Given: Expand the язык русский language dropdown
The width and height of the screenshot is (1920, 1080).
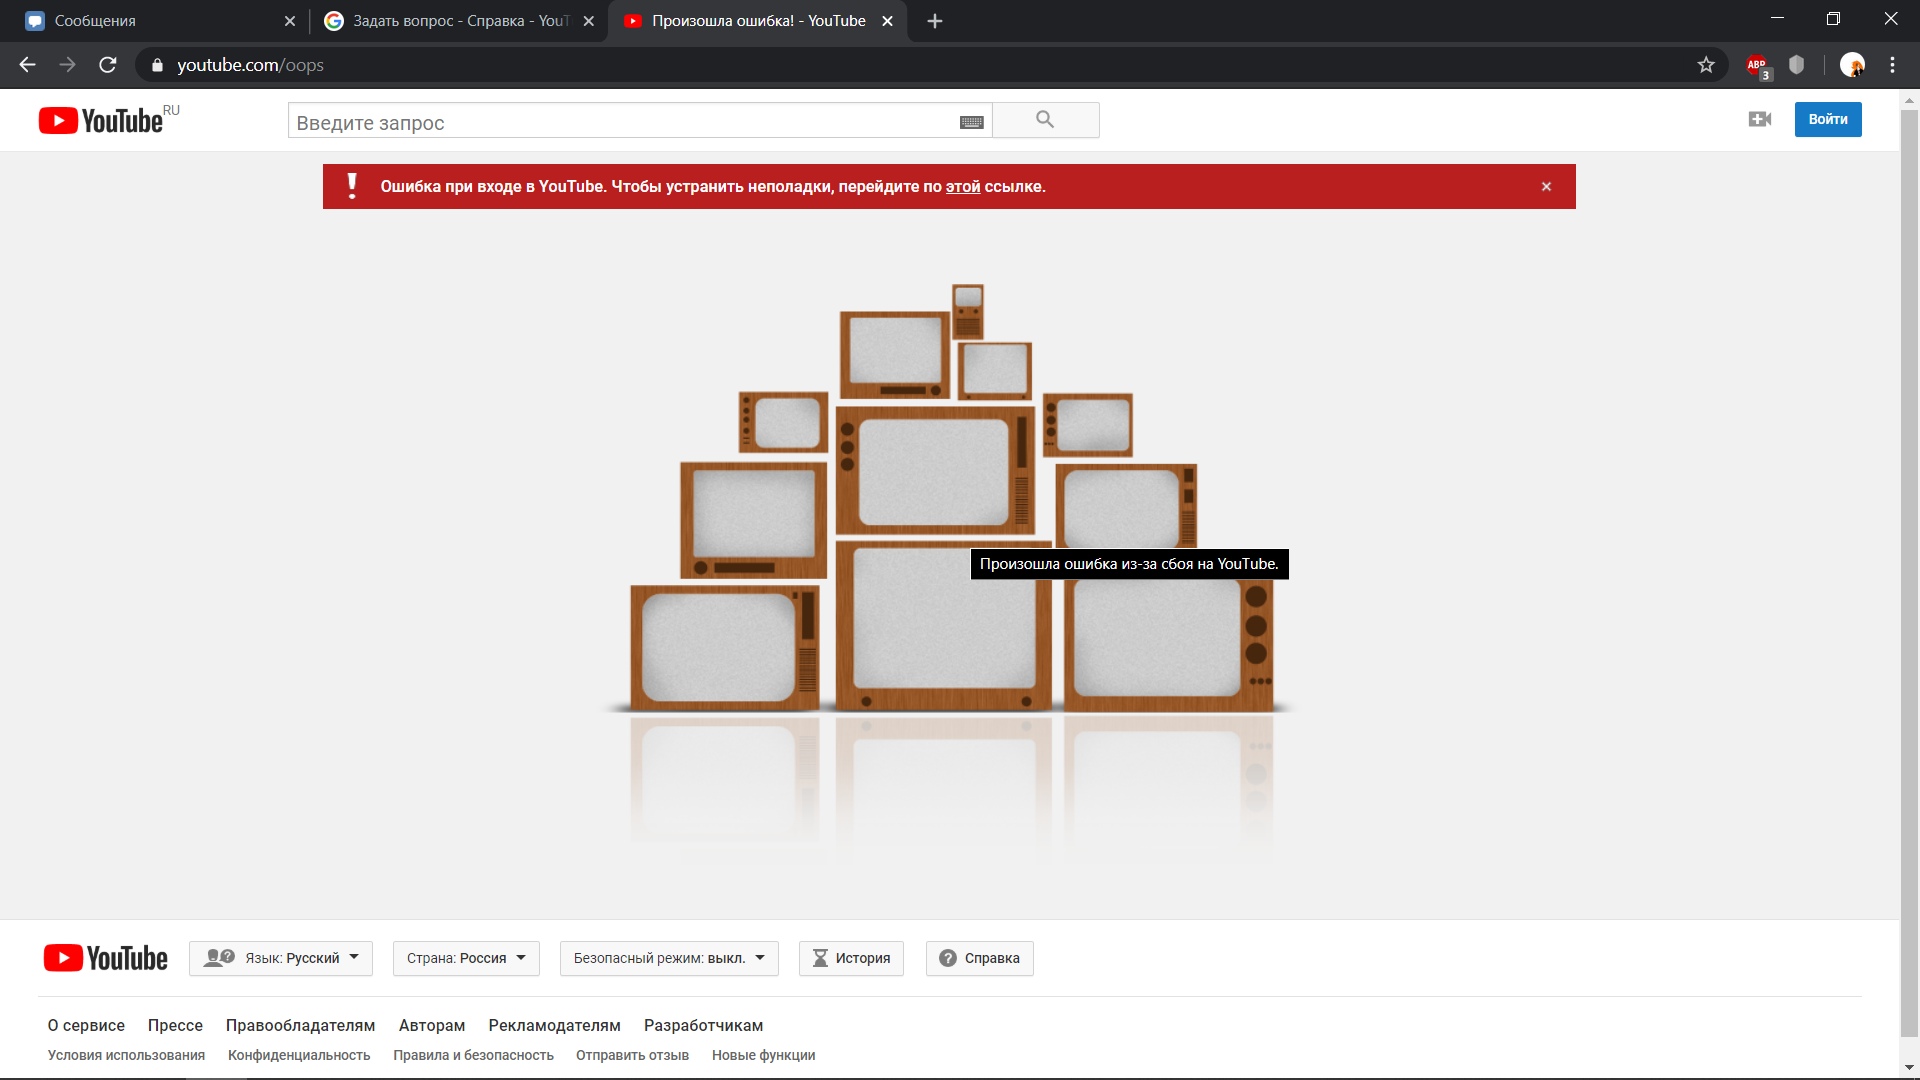Looking at the screenshot, I should (284, 959).
